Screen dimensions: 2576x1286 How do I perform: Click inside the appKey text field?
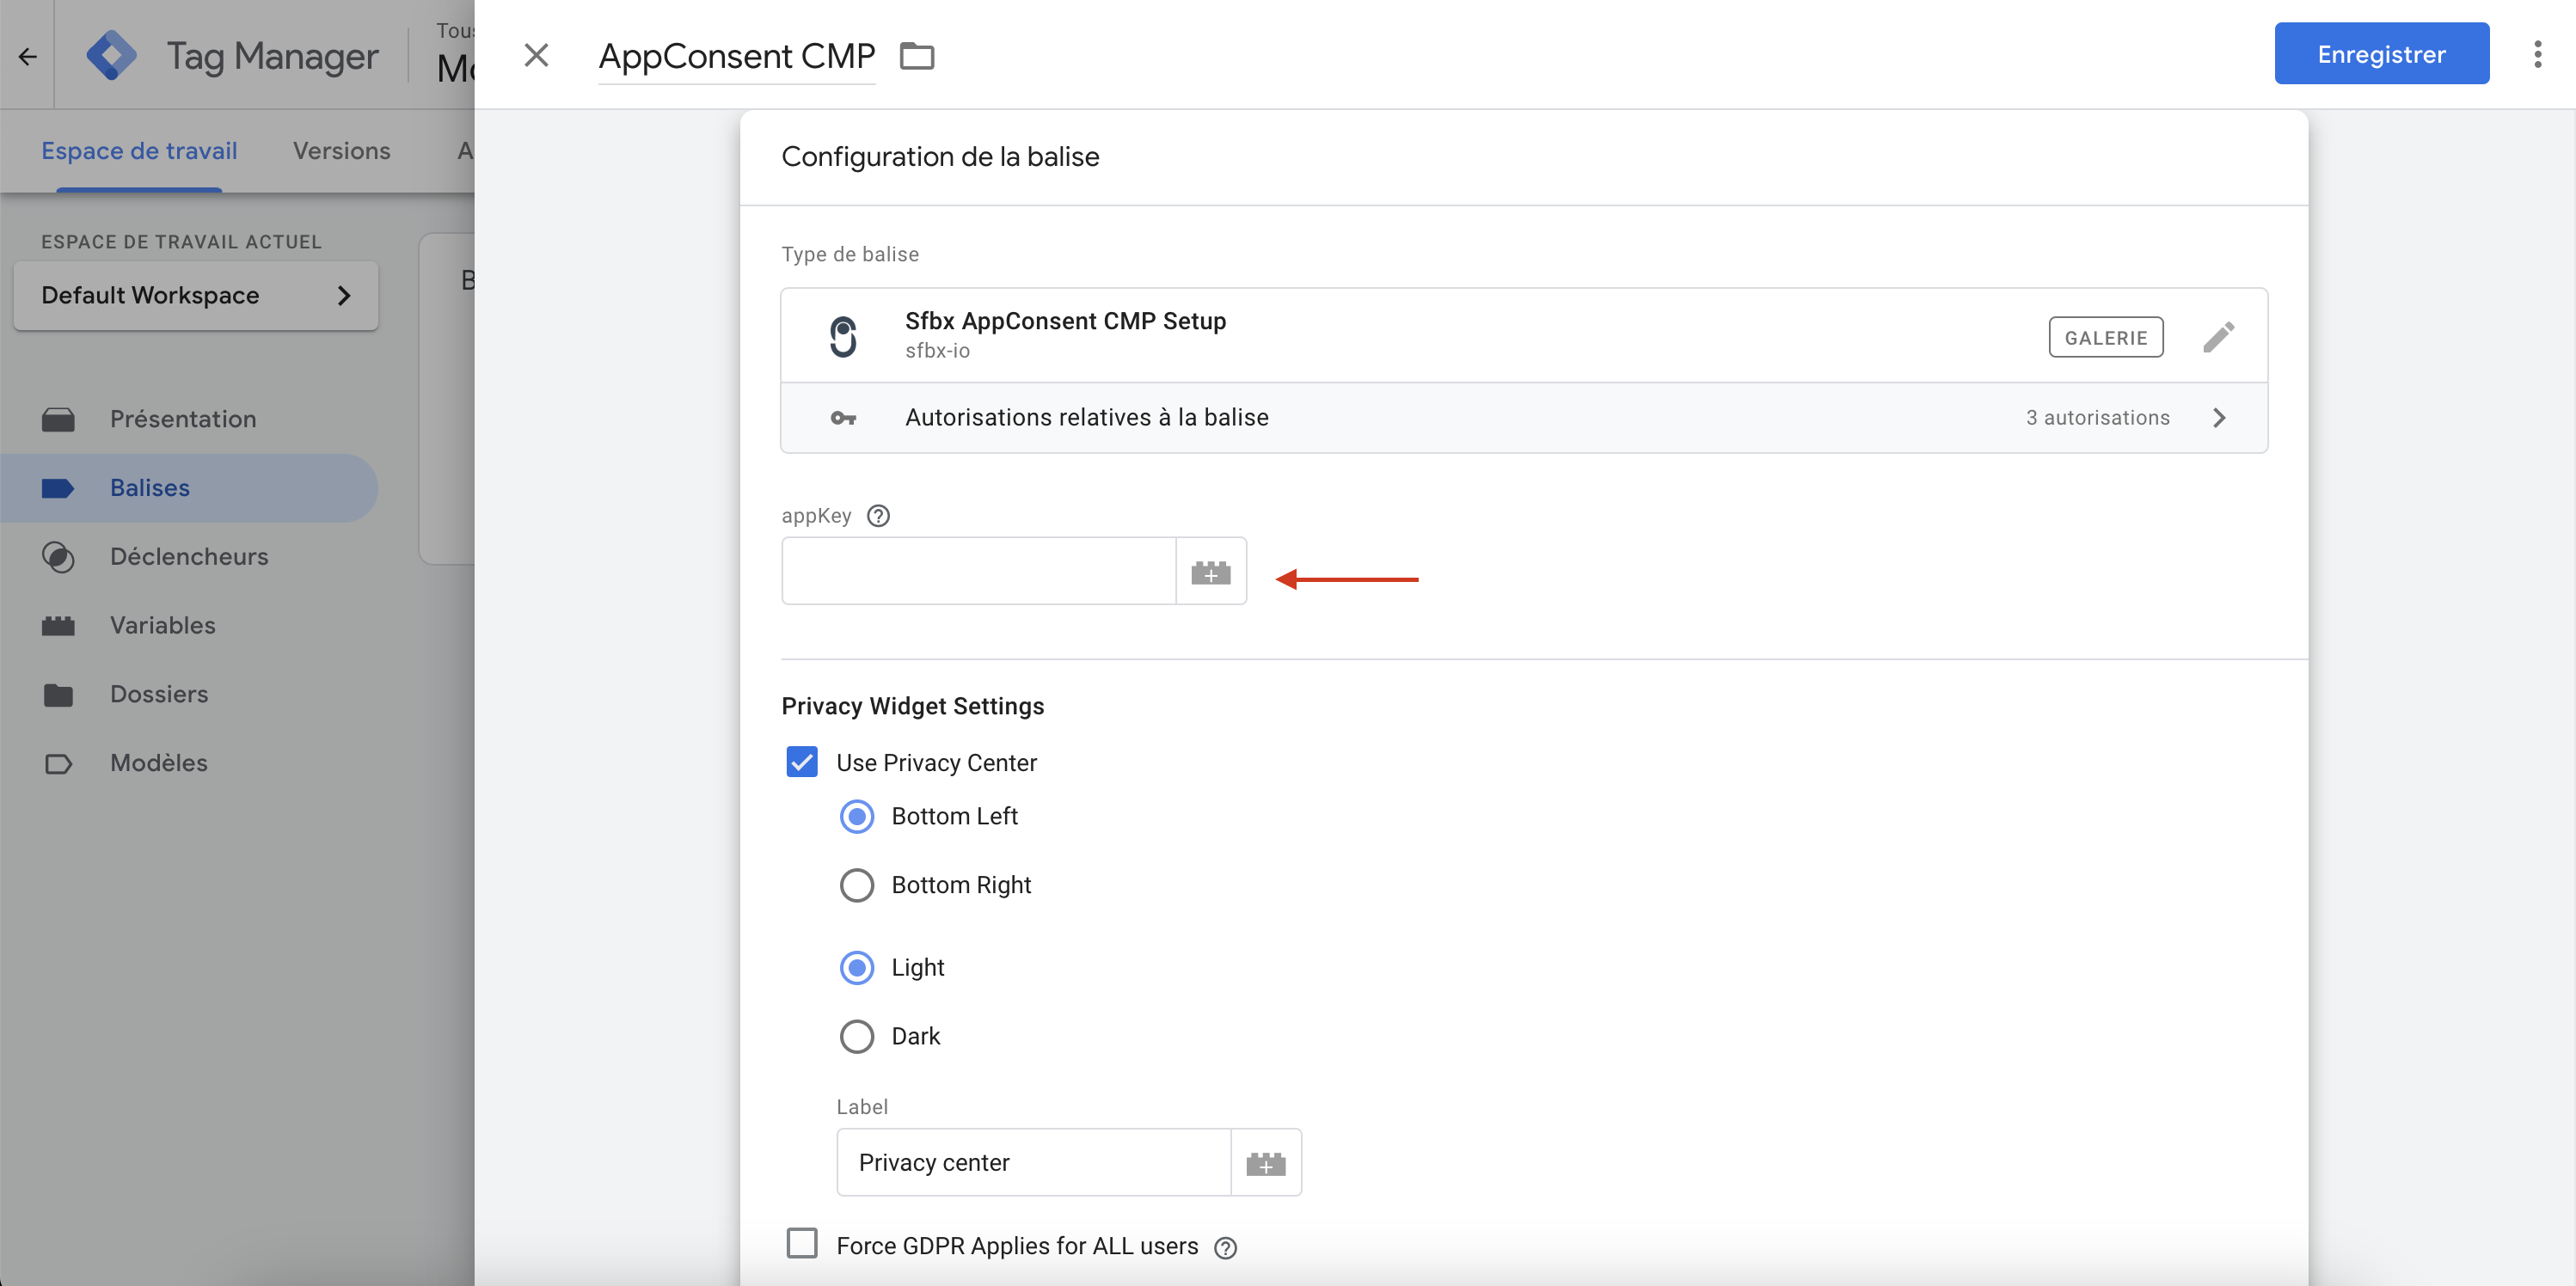pyautogui.click(x=977, y=572)
